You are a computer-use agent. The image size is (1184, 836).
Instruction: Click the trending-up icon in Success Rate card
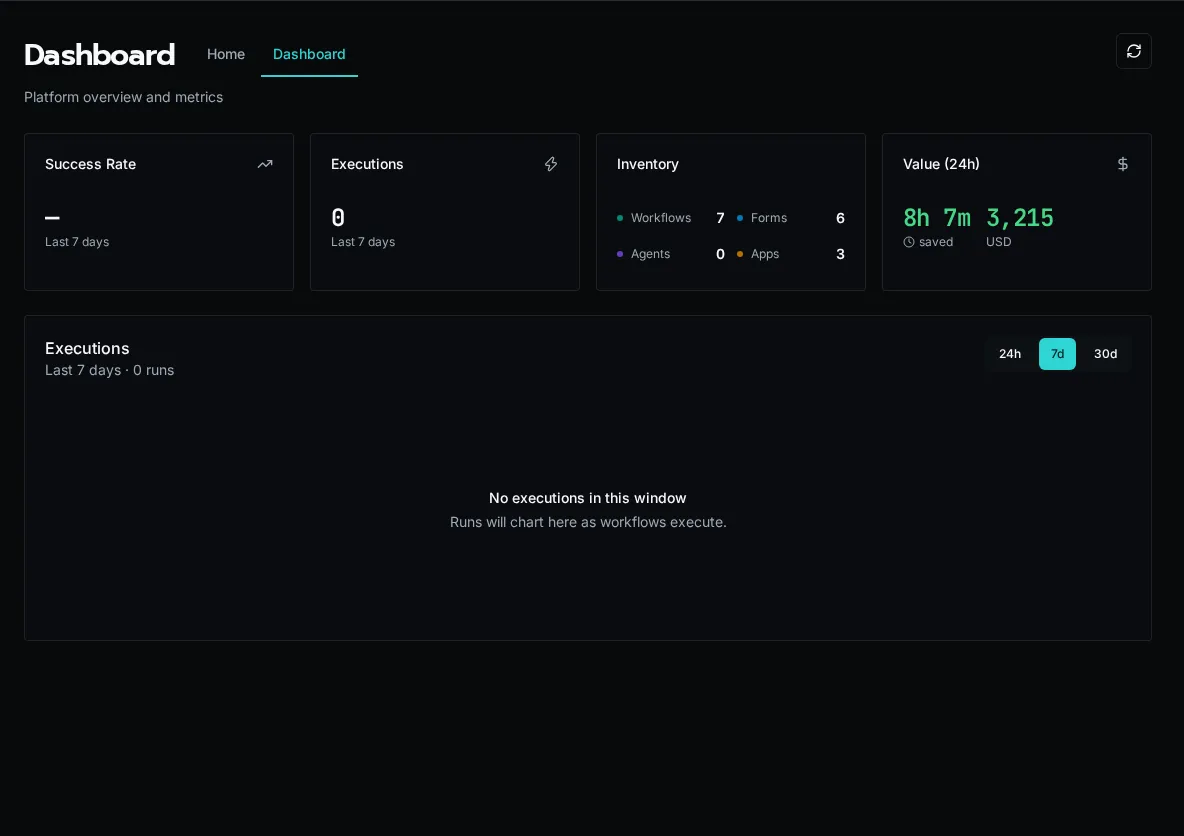pyautogui.click(x=265, y=164)
